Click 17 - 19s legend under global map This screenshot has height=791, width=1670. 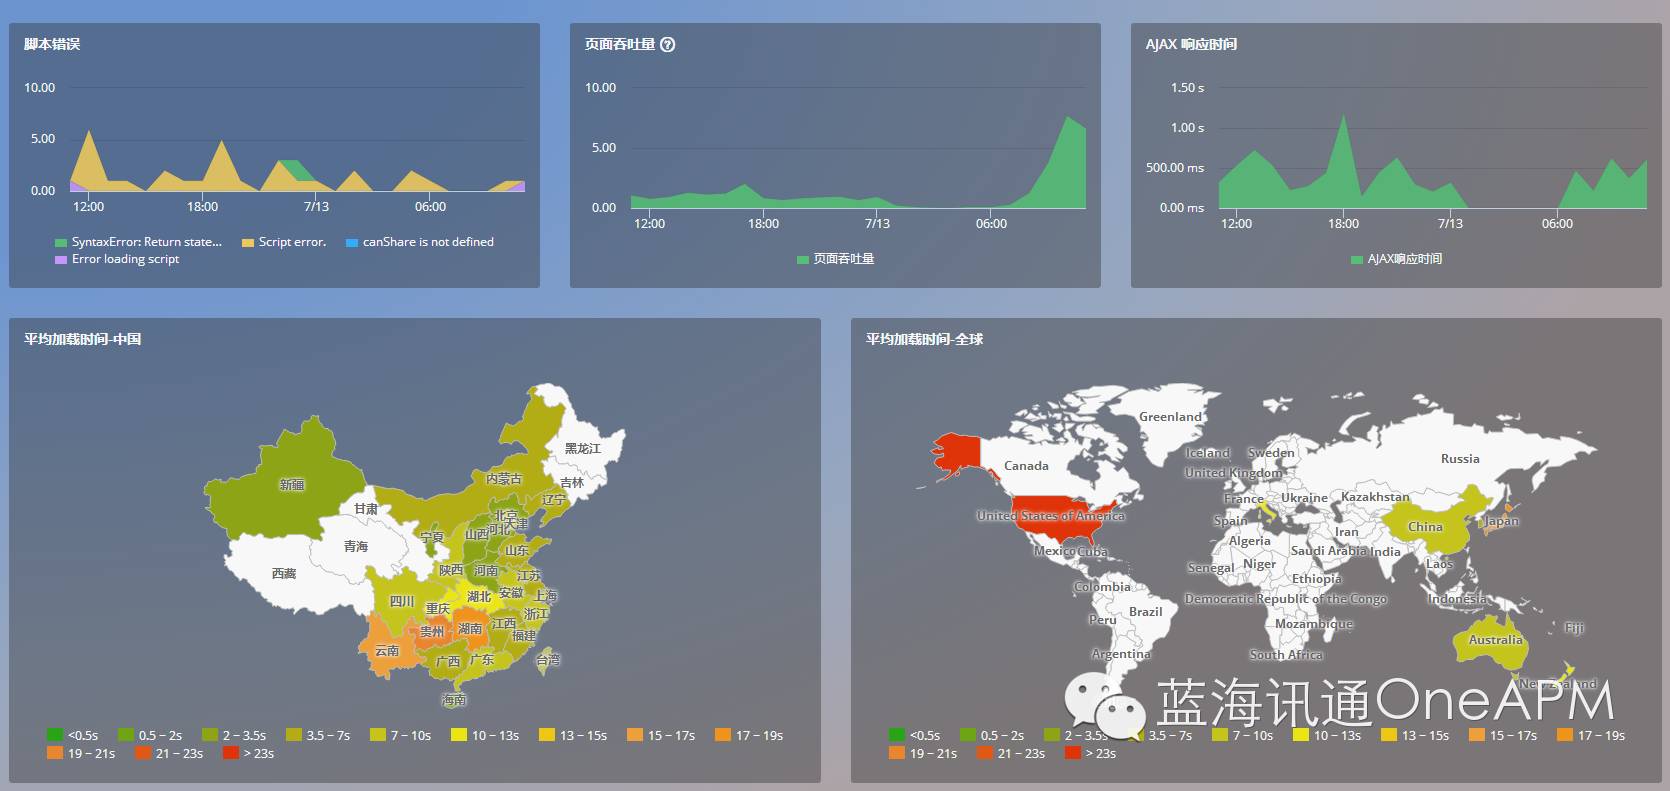(x=1592, y=735)
